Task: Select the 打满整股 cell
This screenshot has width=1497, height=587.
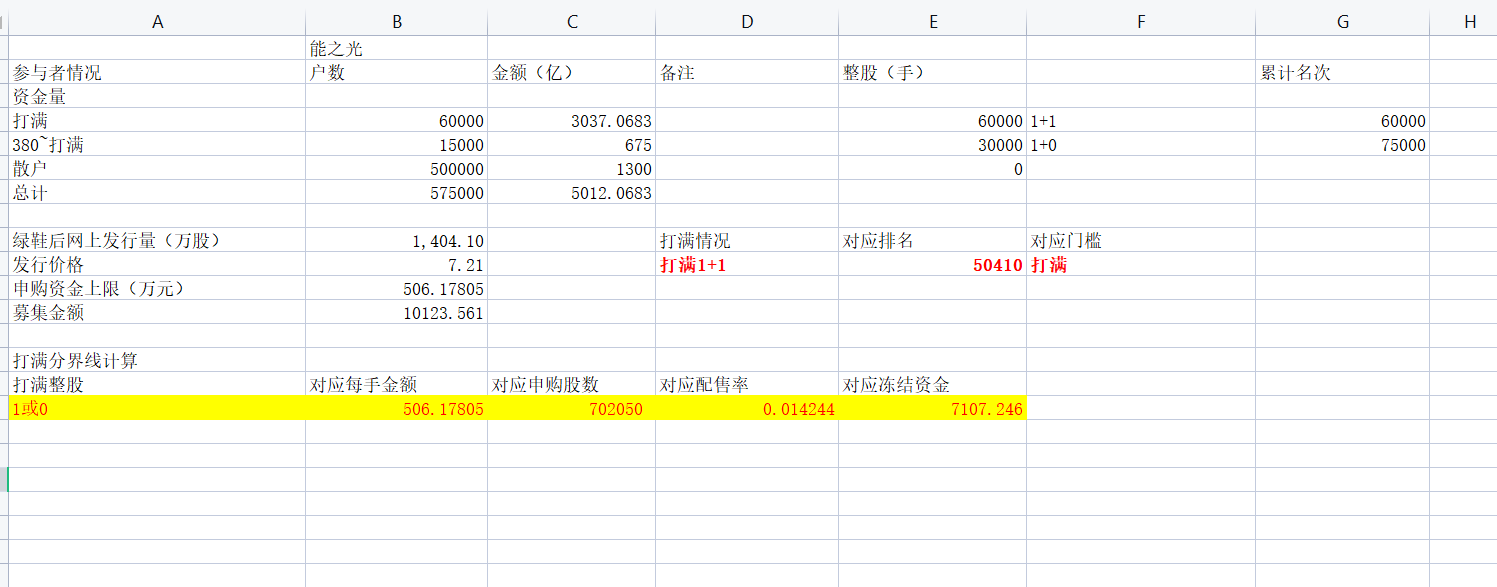Action: (157, 384)
